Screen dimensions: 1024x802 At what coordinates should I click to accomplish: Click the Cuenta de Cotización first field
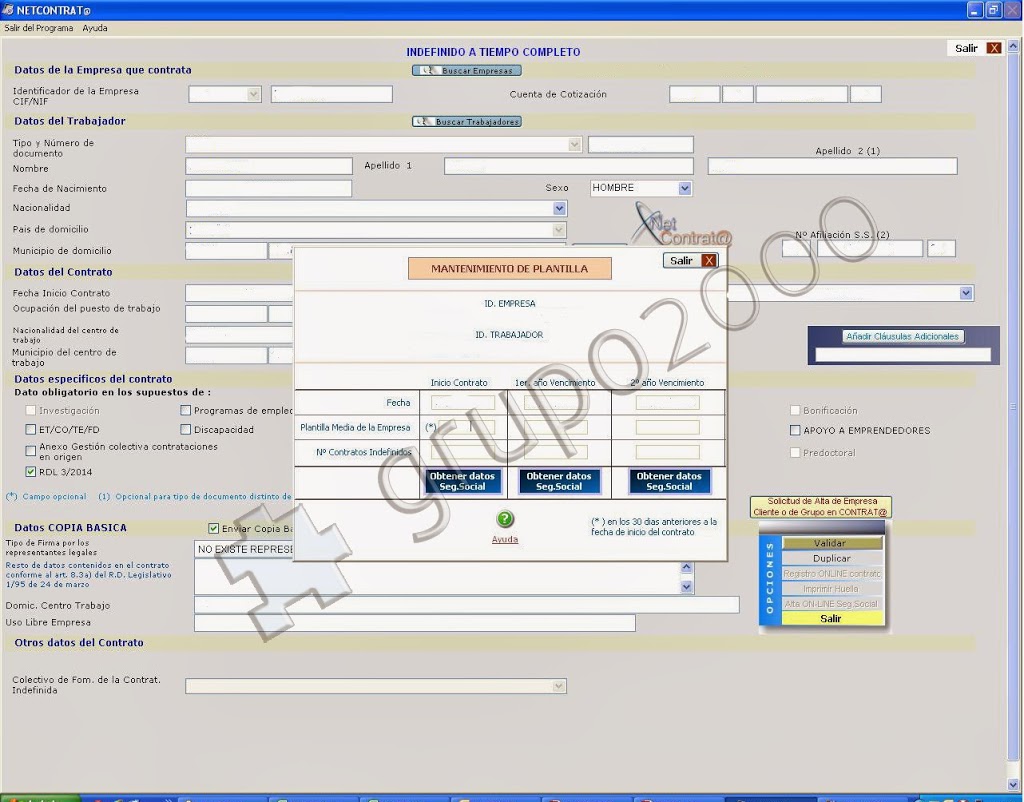pyautogui.click(x=694, y=94)
